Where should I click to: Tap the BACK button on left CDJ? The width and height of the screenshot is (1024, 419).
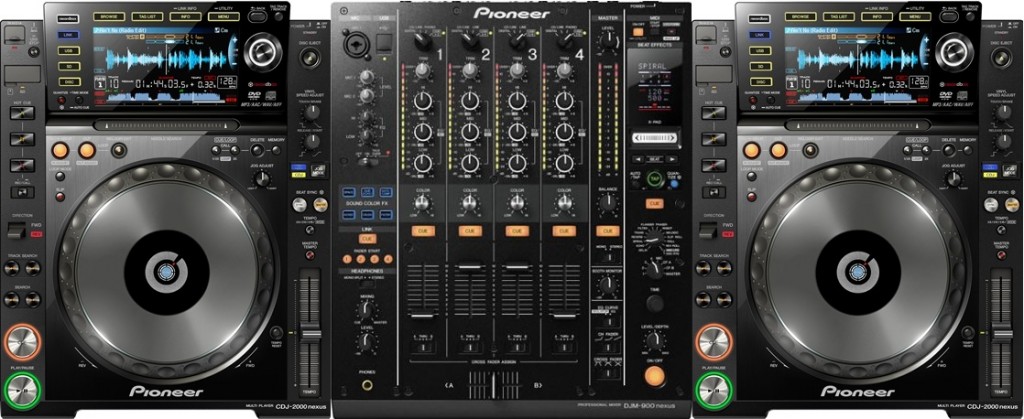[257, 16]
